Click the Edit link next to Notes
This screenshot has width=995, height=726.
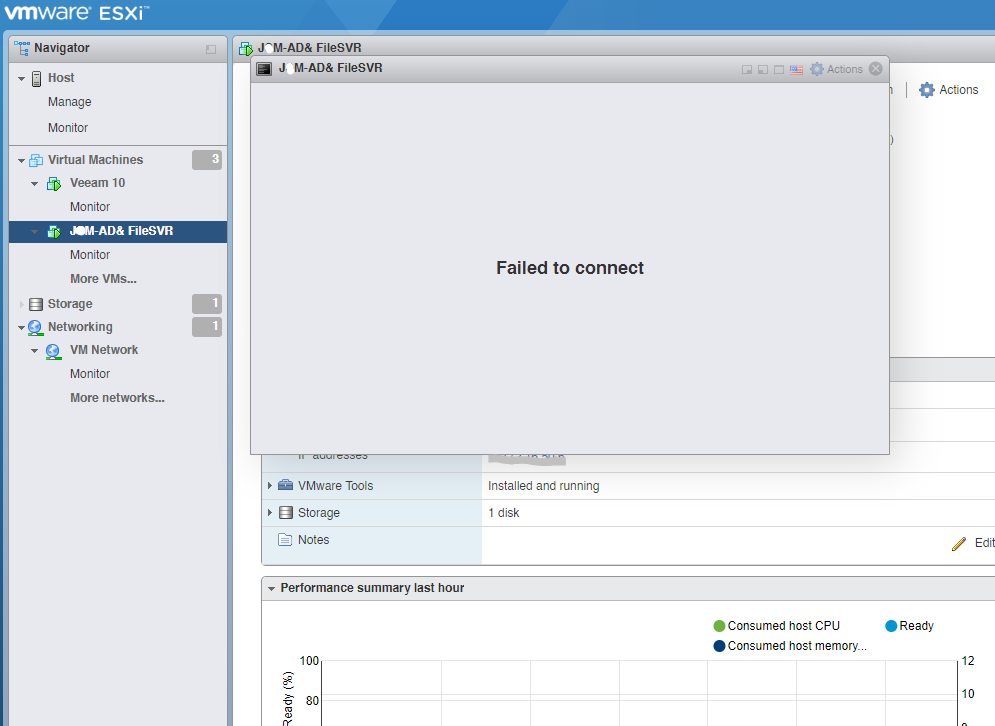tap(972, 543)
